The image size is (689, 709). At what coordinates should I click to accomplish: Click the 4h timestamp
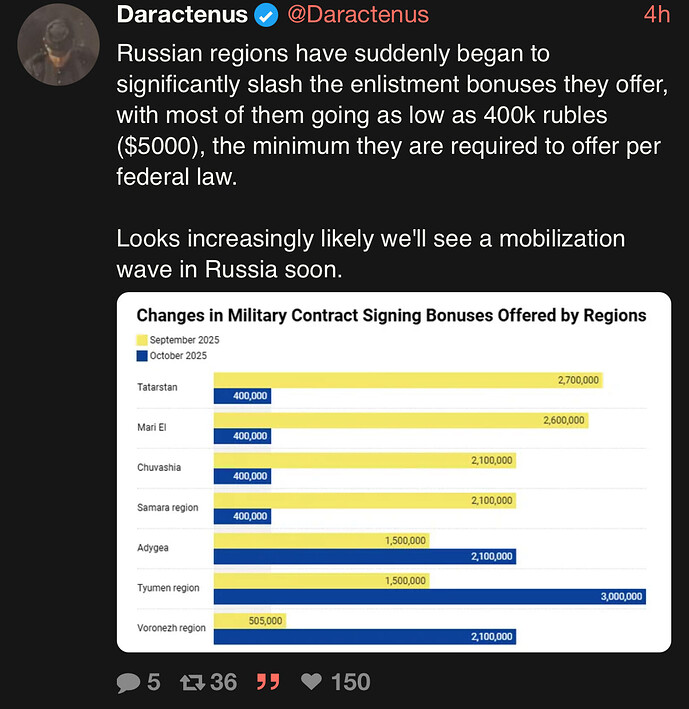tap(656, 15)
